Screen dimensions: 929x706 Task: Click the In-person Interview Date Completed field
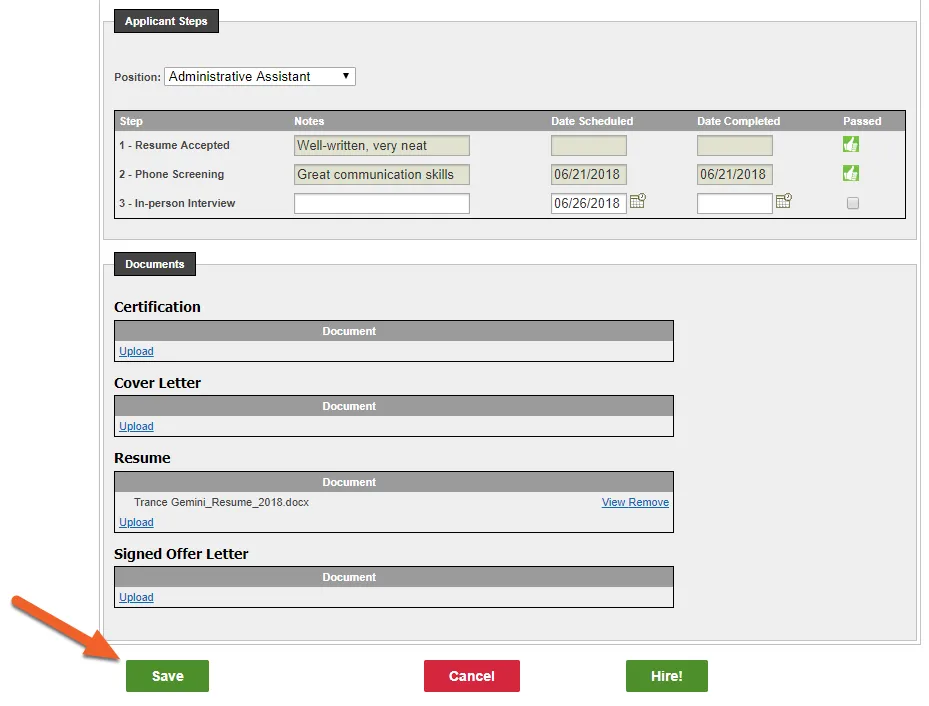pyautogui.click(x=735, y=203)
